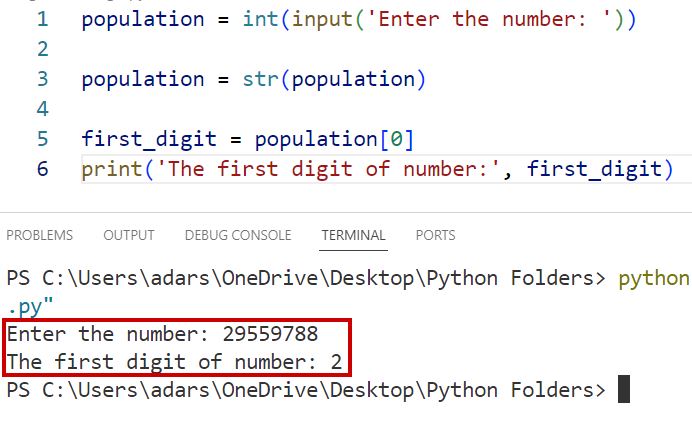The width and height of the screenshot is (692, 425).
Task: Click 'first_digit' variable on line 5
Action: (149, 140)
